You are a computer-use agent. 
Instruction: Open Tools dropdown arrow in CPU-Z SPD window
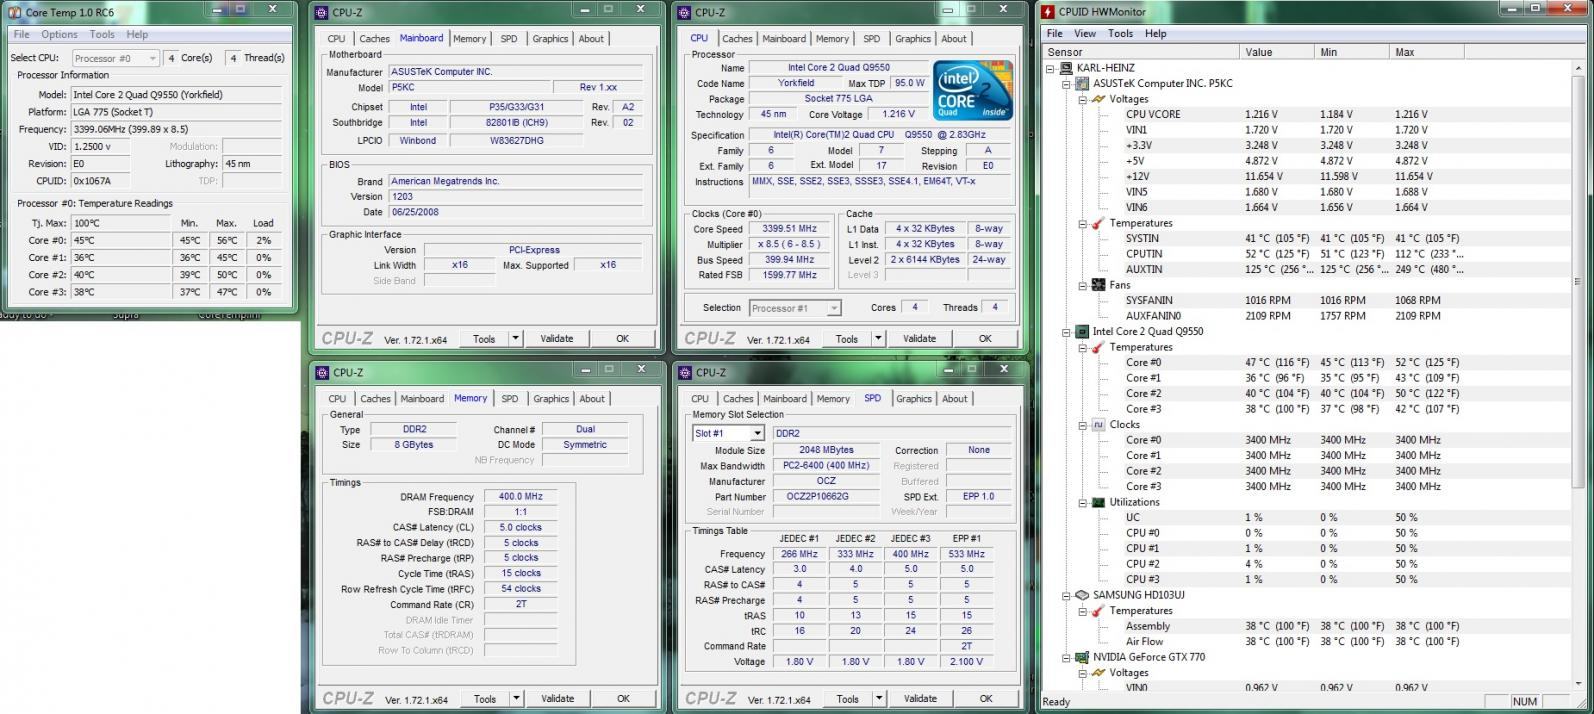[879, 698]
